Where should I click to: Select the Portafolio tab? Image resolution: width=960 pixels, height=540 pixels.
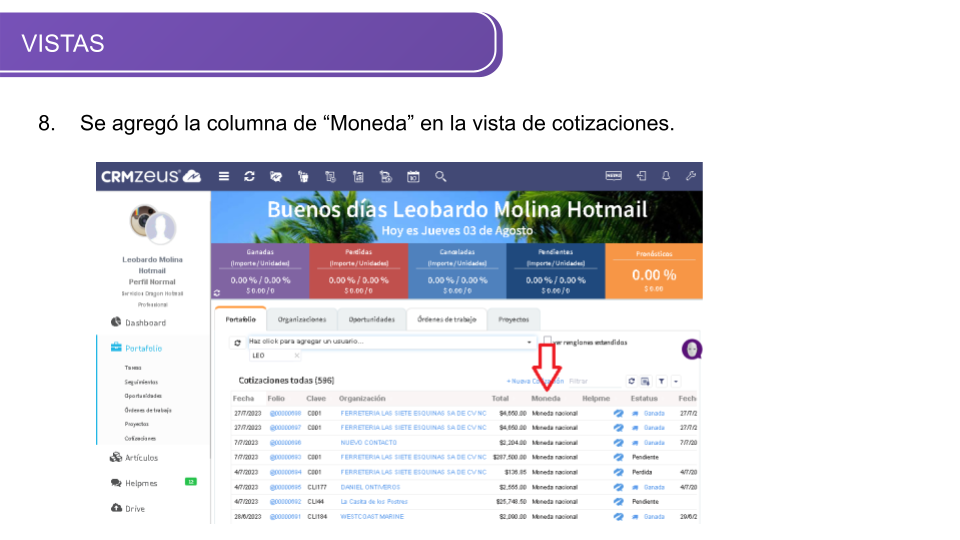pos(241,319)
